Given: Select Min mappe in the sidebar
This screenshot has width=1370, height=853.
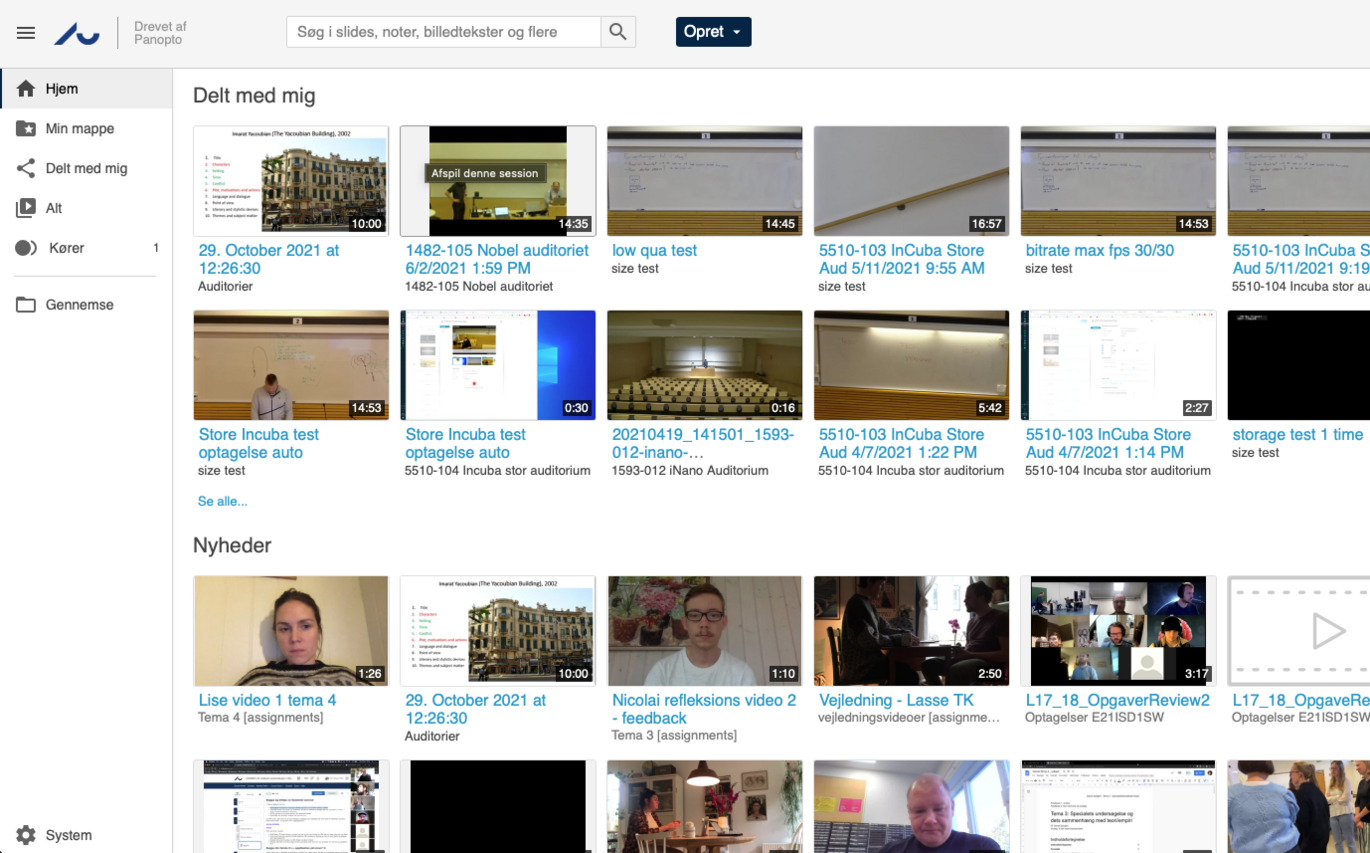Looking at the screenshot, I should [x=80, y=129].
